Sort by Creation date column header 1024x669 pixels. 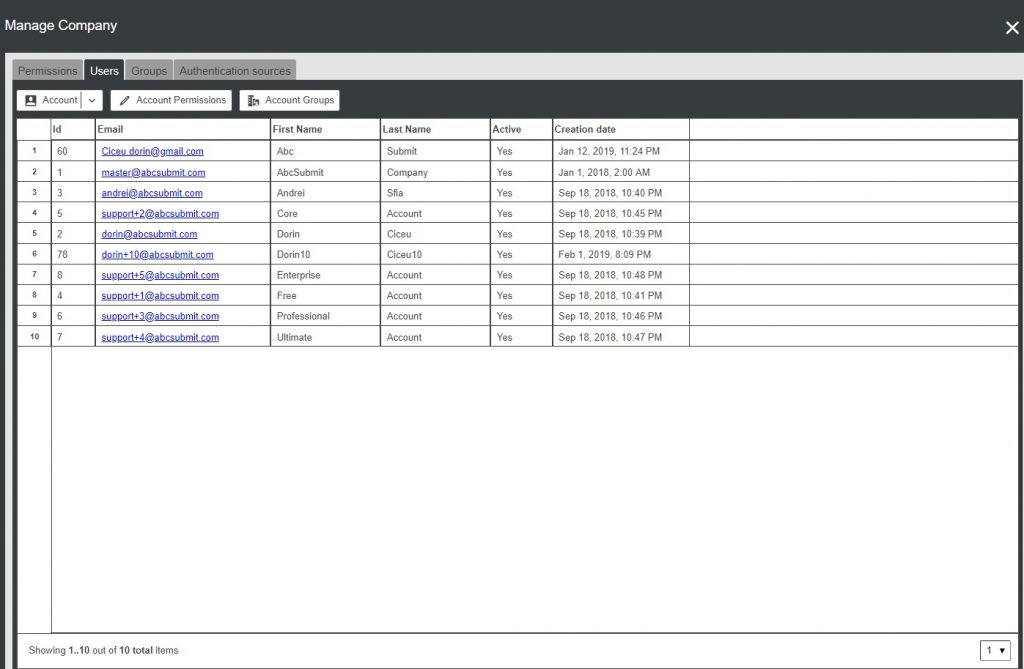coord(585,130)
